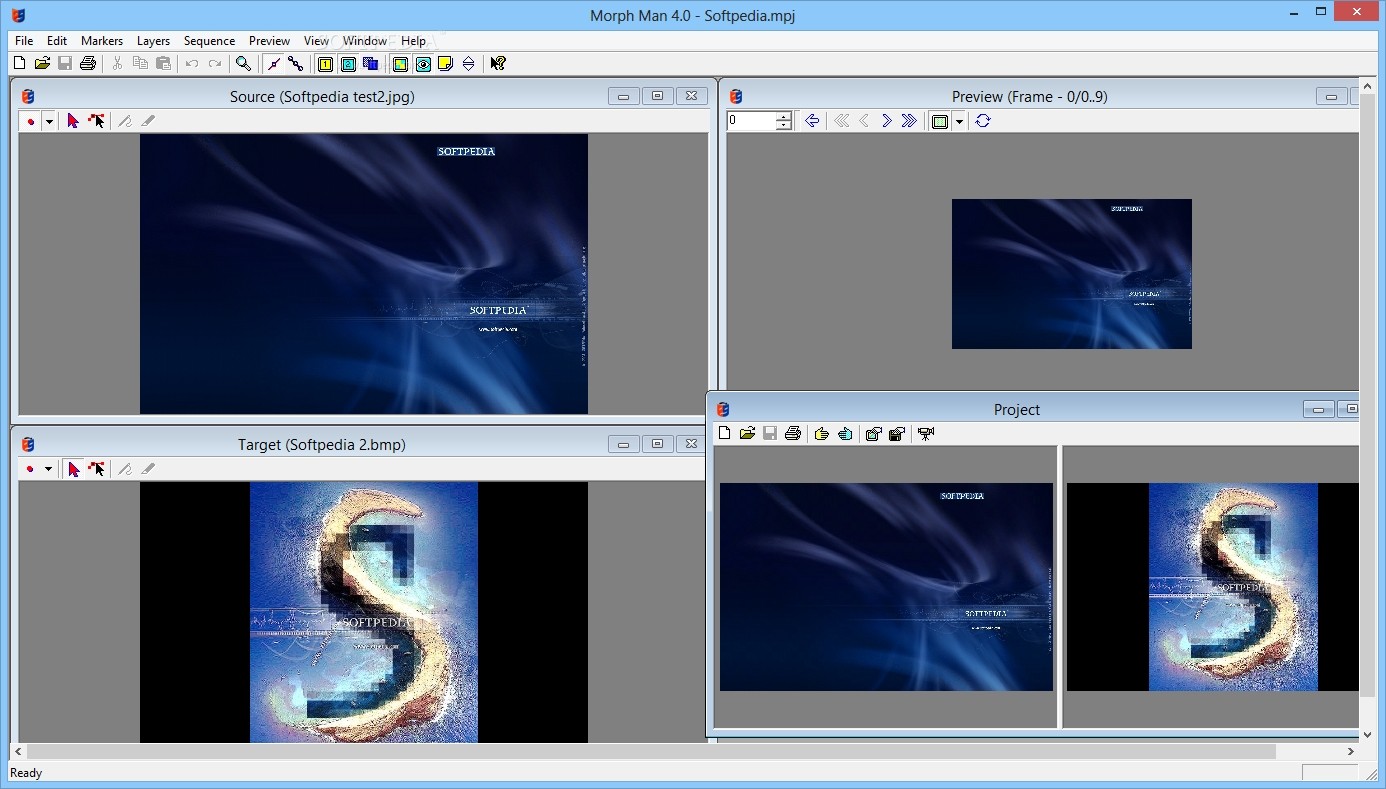Advance to next frame in Preview
The width and height of the screenshot is (1386, 789).
pyautogui.click(x=886, y=121)
